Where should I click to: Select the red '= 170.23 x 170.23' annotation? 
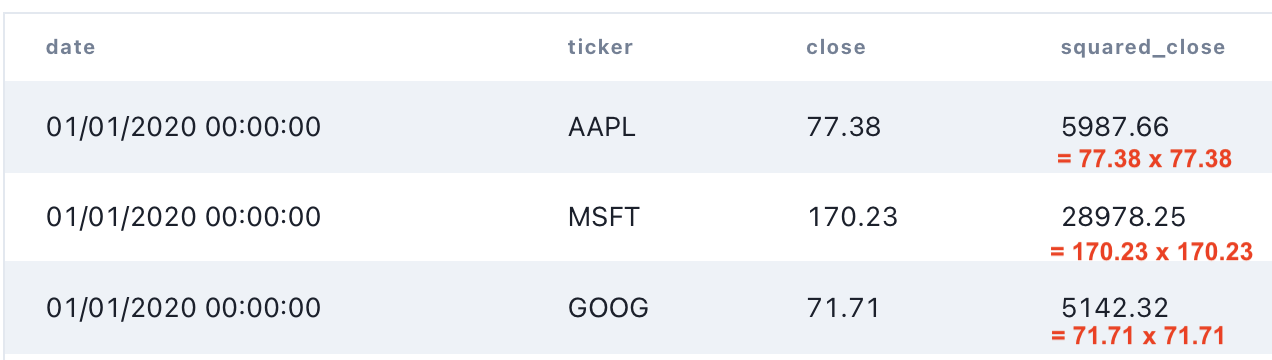pyautogui.click(x=1151, y=252)
